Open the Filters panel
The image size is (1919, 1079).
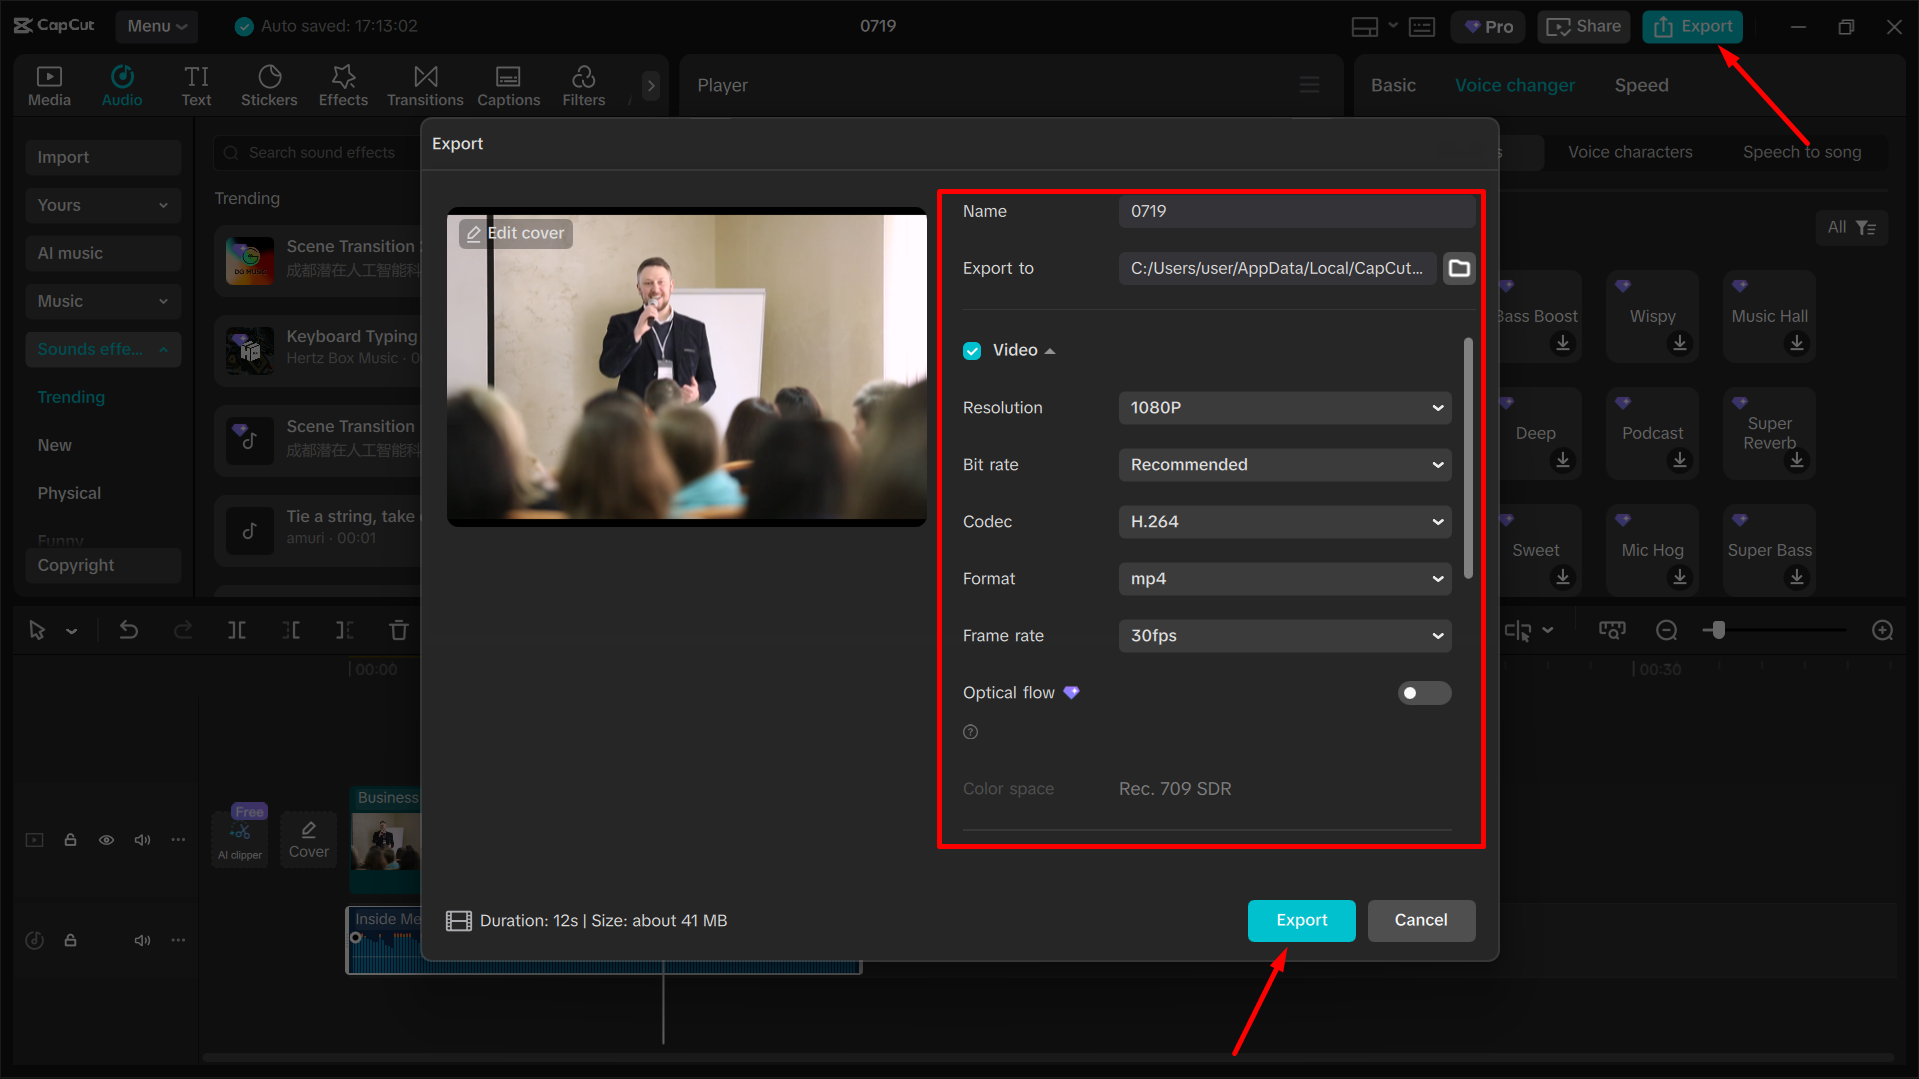point(583,85)
